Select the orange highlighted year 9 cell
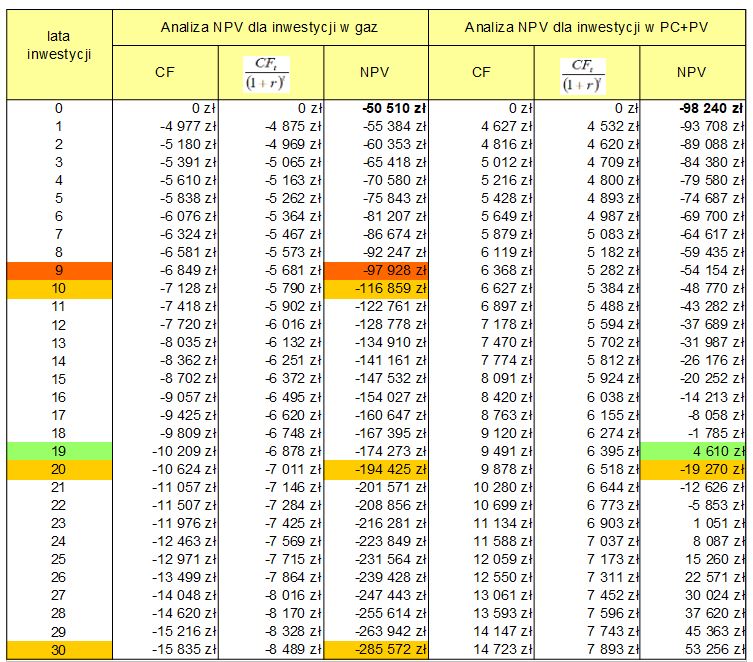Viewport: 753px width, 662px height. pos(59,271)
